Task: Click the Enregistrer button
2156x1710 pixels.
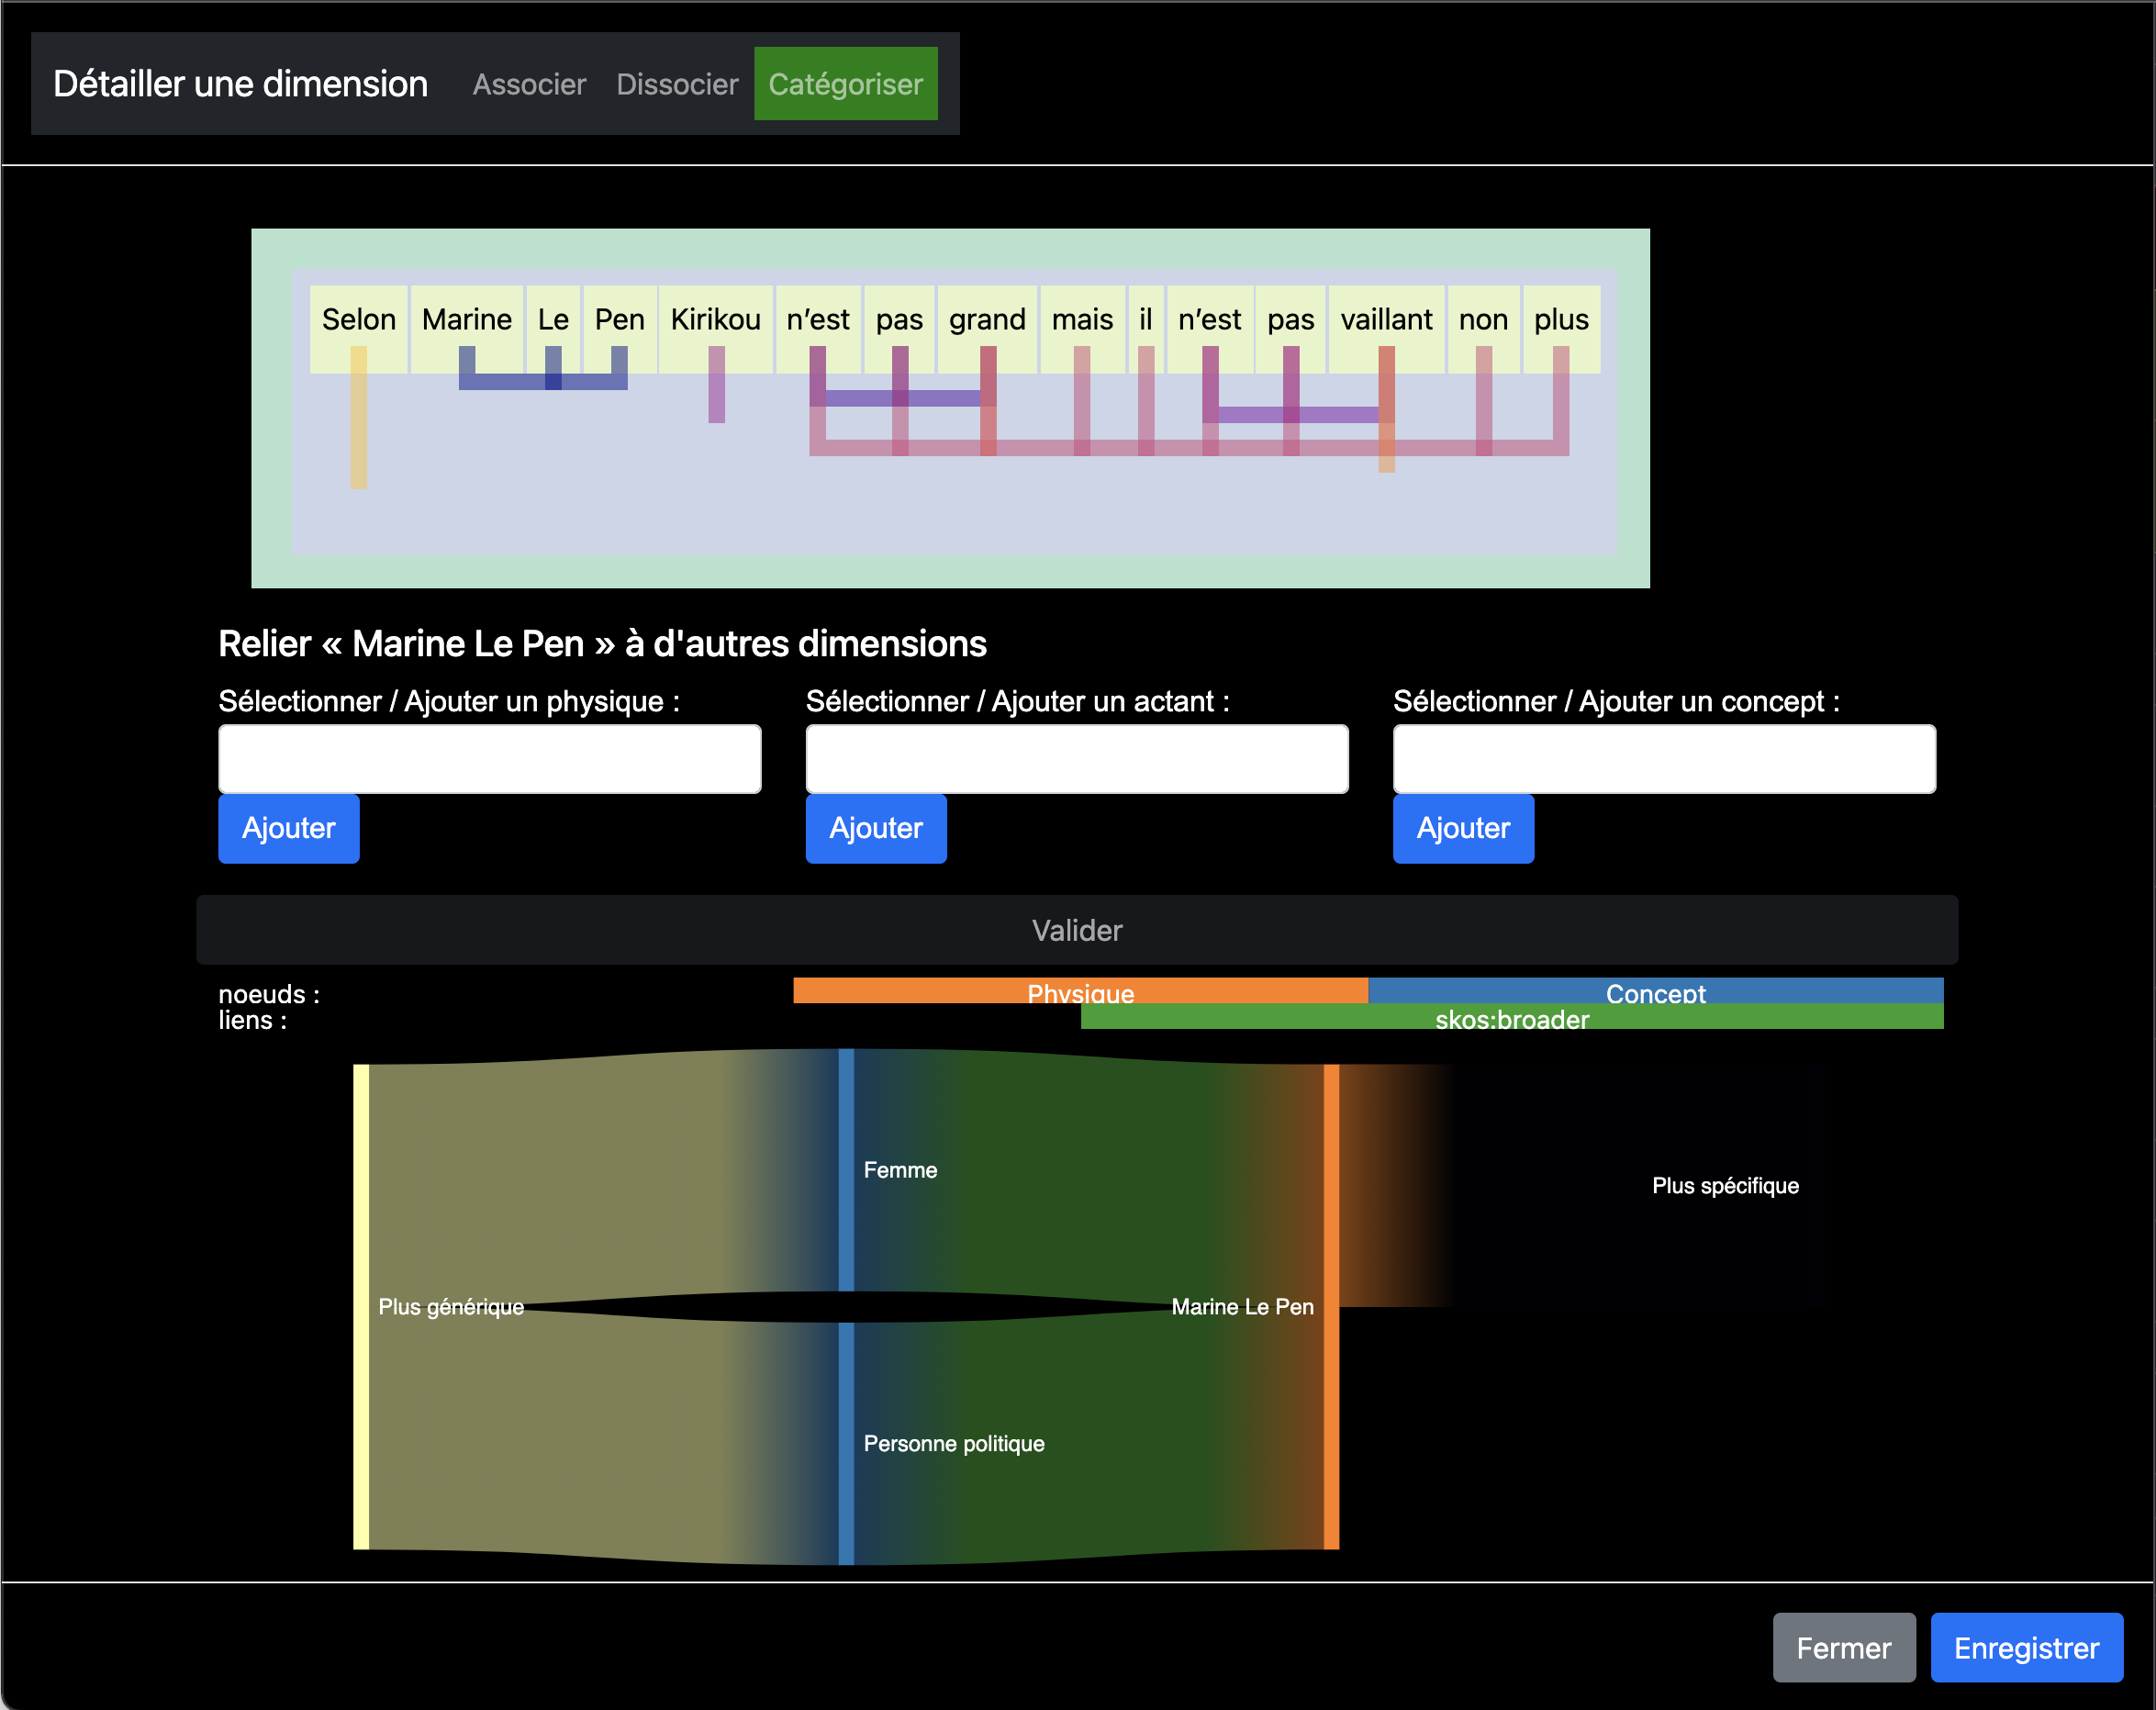Action: point(2026,1647)
